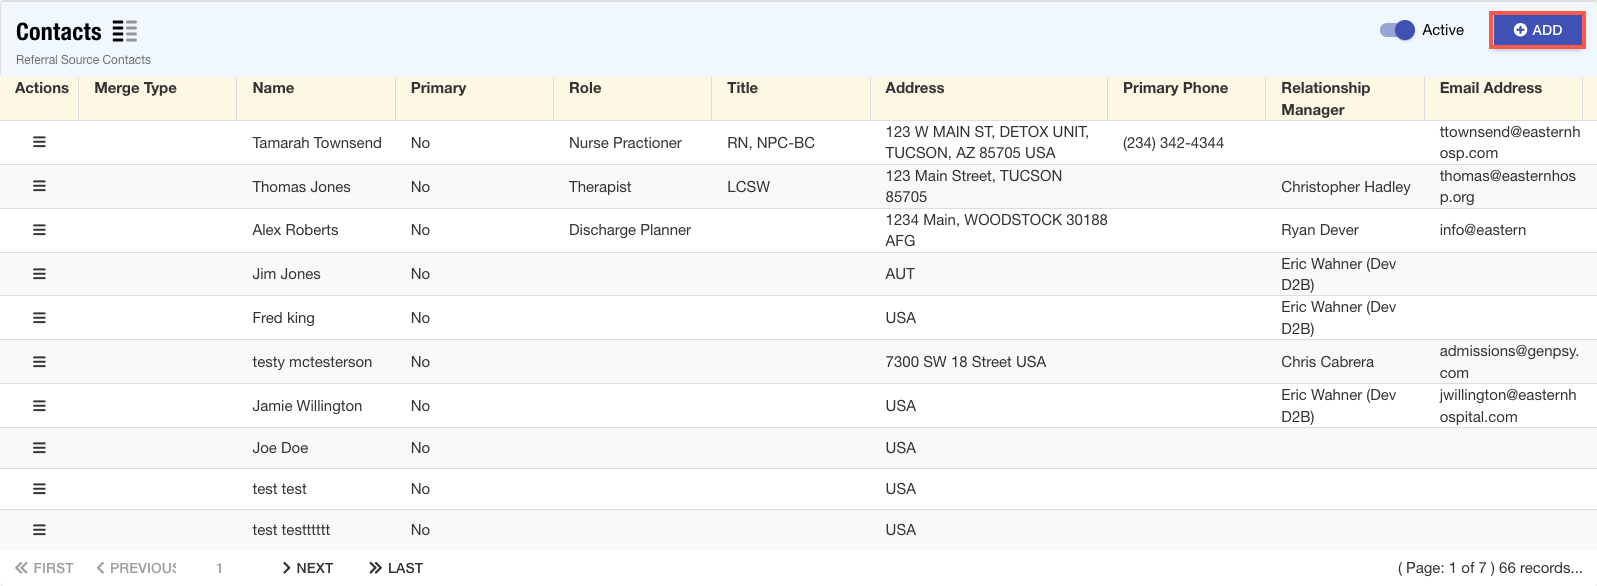
Task: Go to the NEXT page
Action: click(307, 568)
